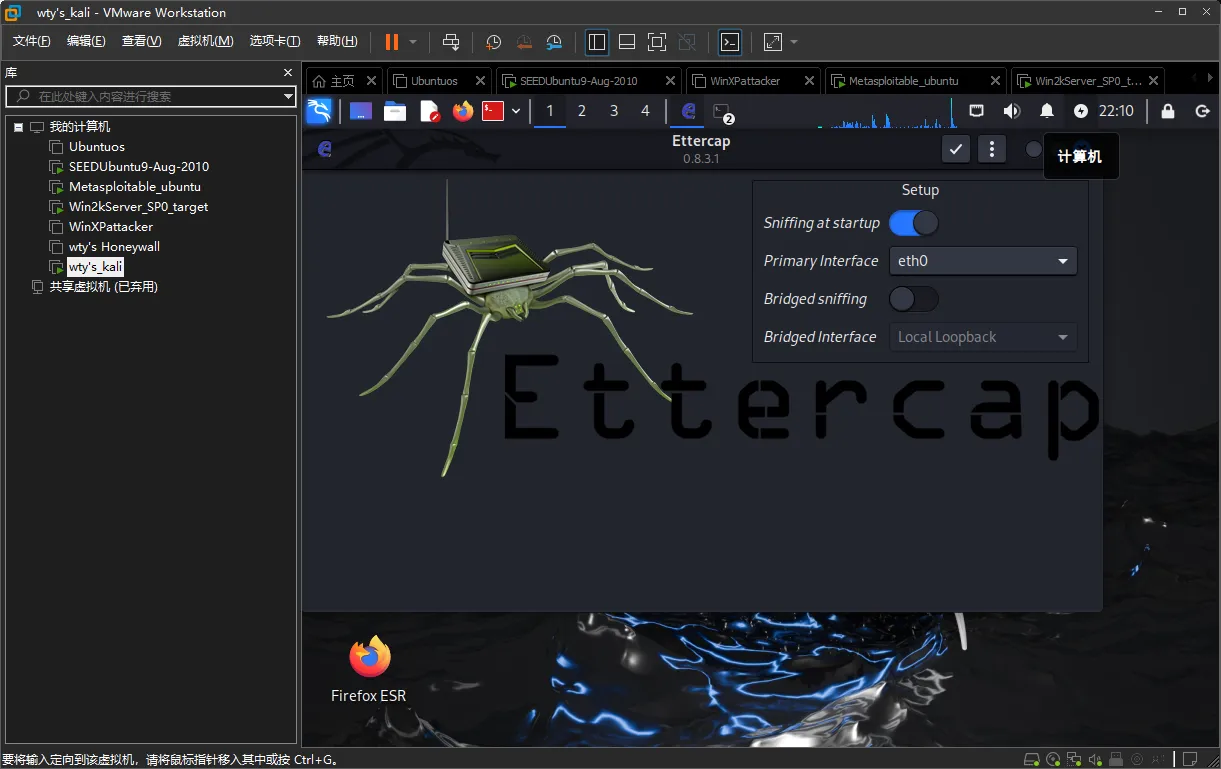Screen dimensions: 1221x769
Task: Click the CD/DVD status icon in status bar
Action: (1054, 759)
